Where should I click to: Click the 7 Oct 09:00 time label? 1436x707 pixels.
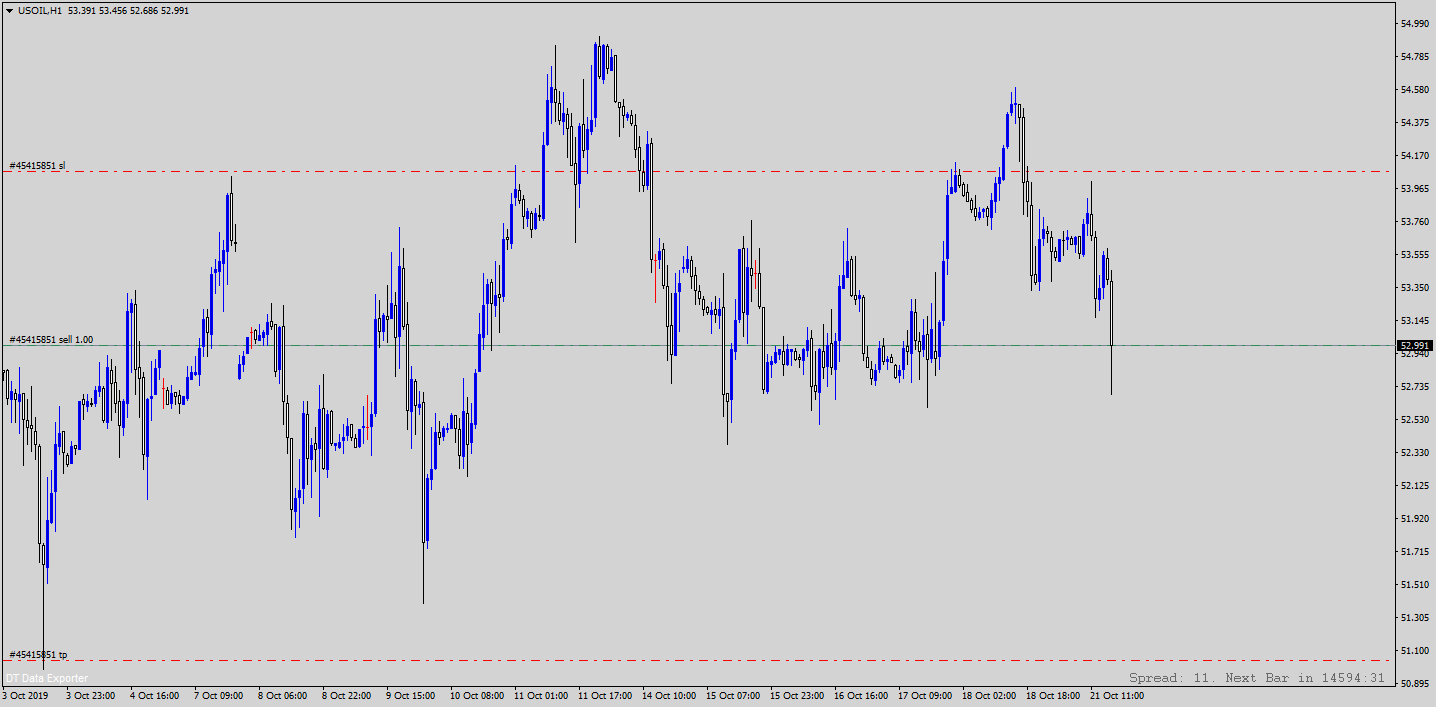218,696
